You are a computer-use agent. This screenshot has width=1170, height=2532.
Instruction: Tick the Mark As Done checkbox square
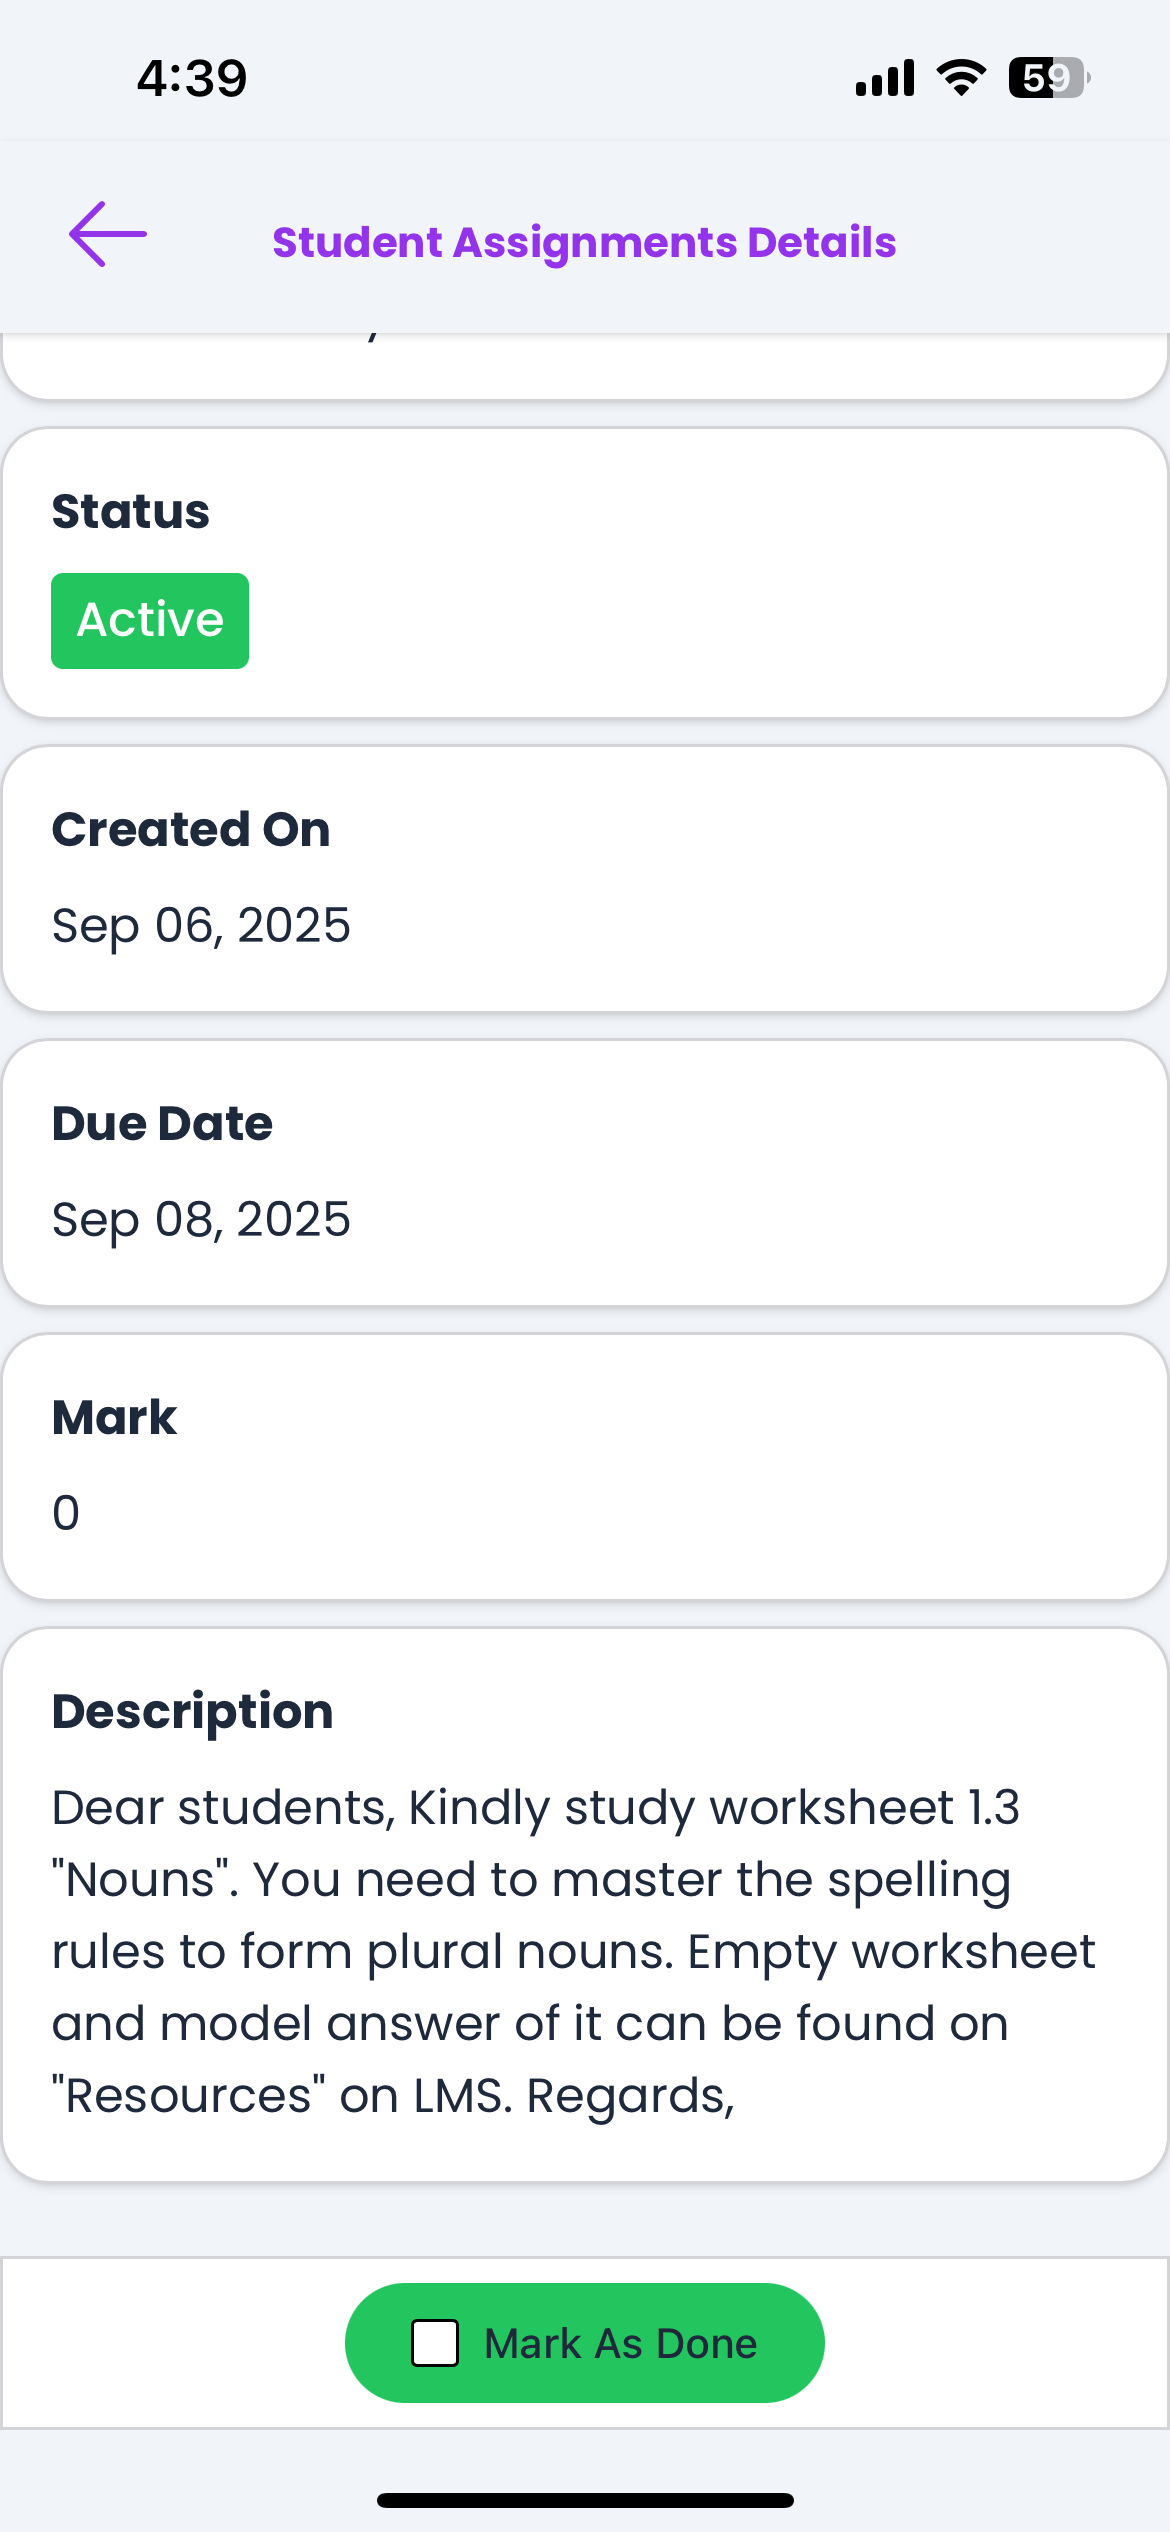(x=435, y=2343)
